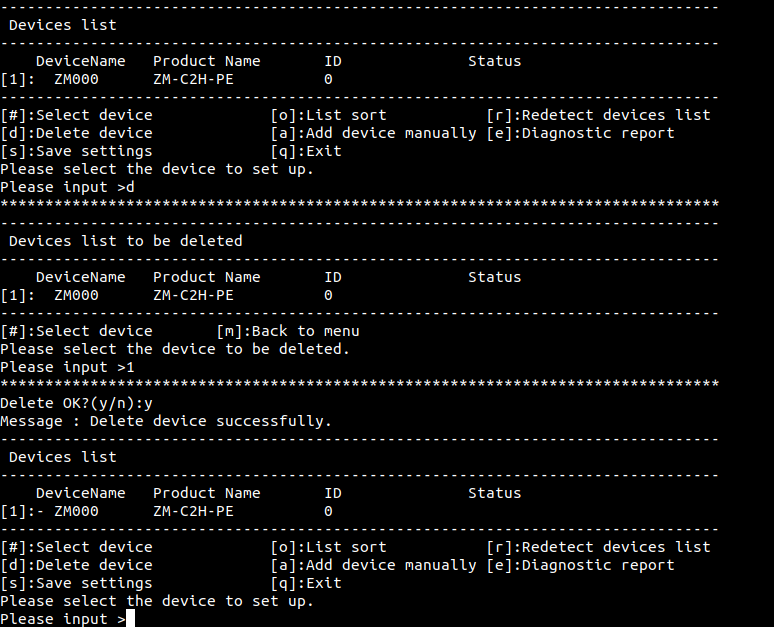Click the 'Please input >1' line
The width and height of the screenshot is (774, 627).
[67, 367]
